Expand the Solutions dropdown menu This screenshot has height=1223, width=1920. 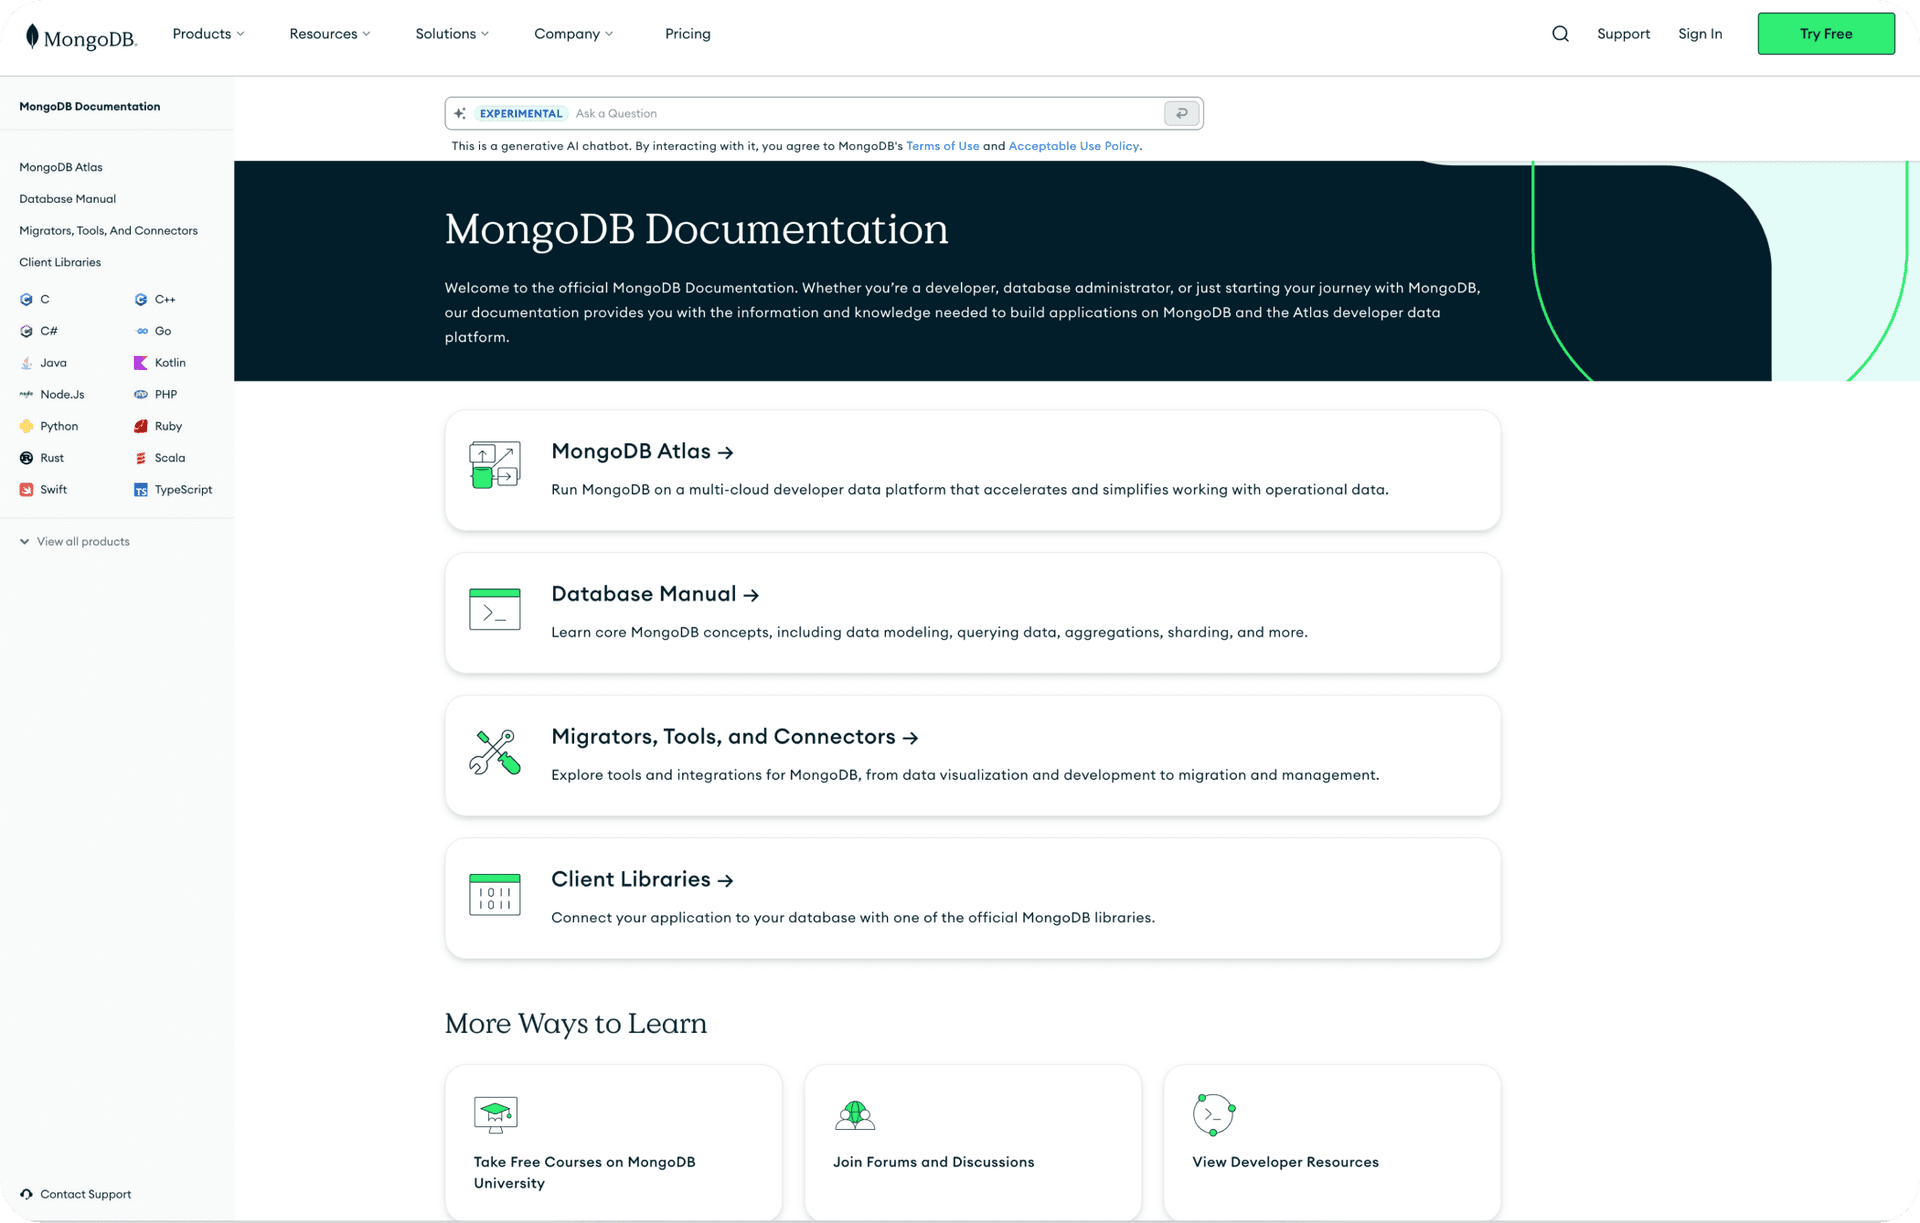tap(452, 34)
